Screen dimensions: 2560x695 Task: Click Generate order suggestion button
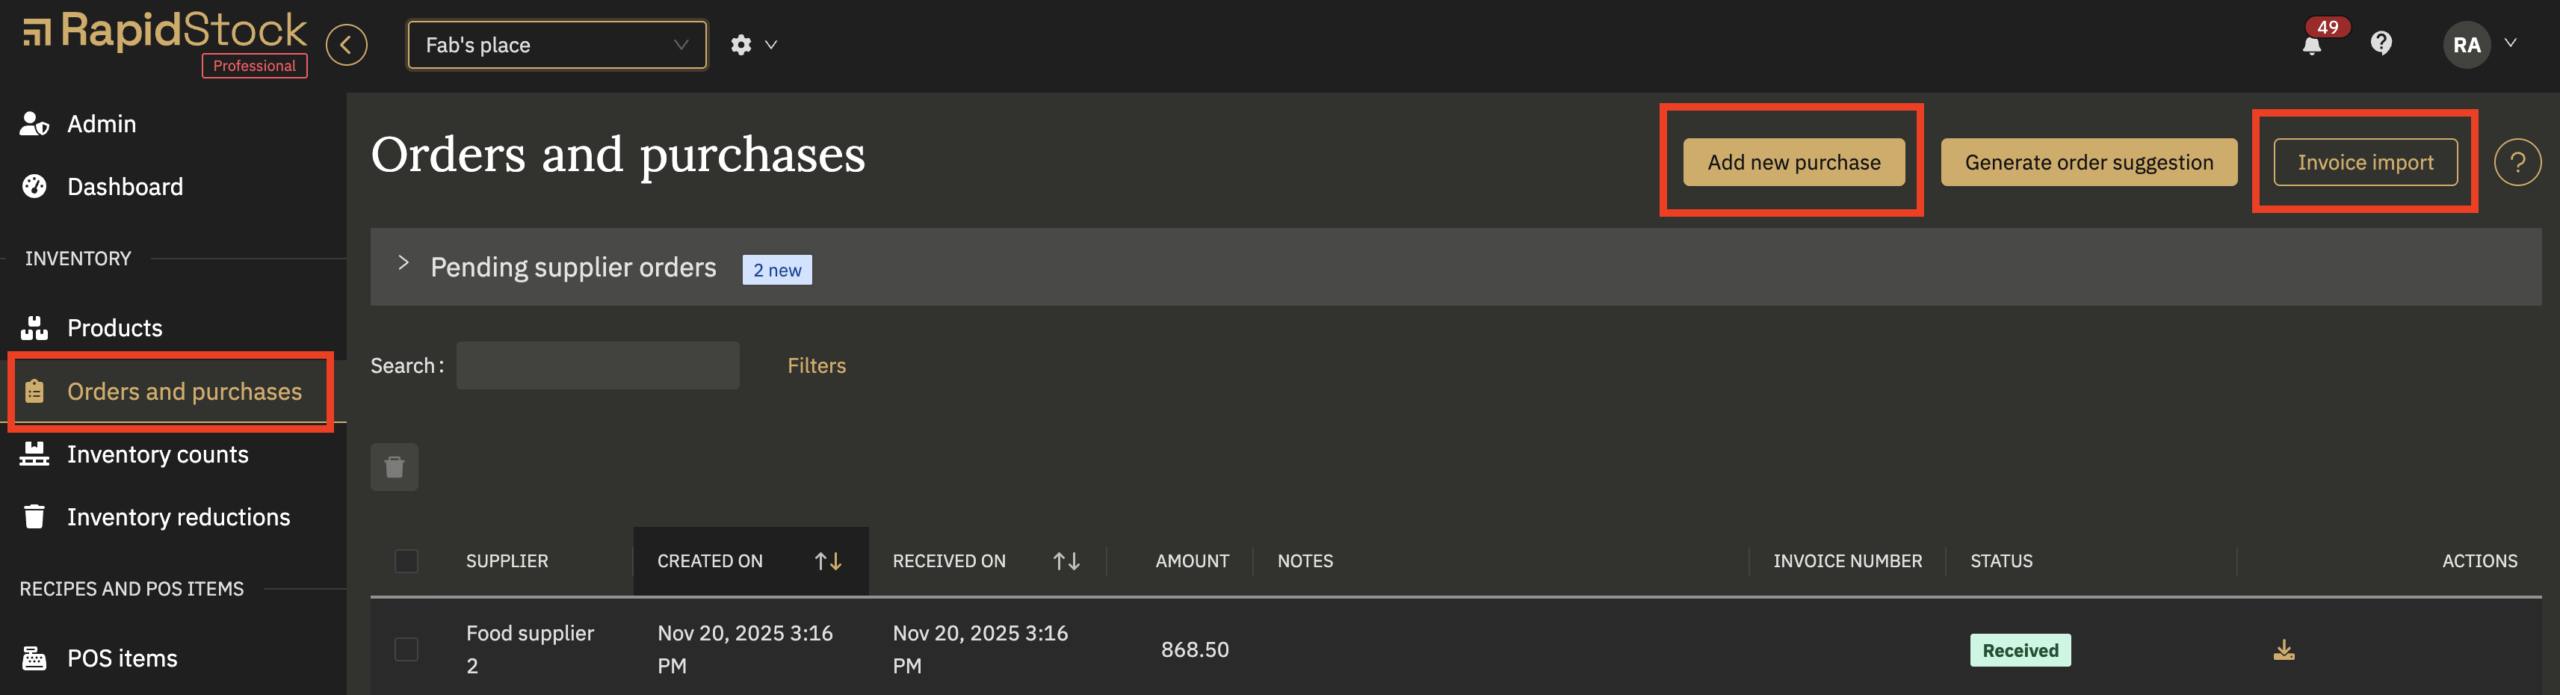pyautogui.click(x=2088, y=162)
